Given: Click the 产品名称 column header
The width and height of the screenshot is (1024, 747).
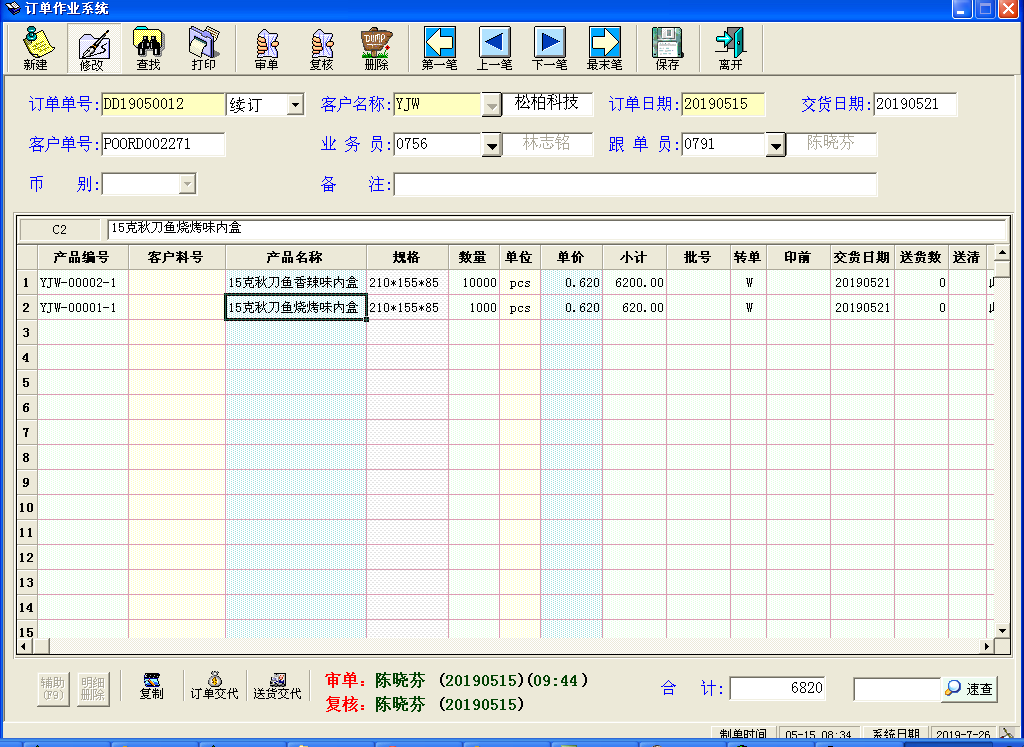Looking at the screenshot, I should [x=296, y=257].
